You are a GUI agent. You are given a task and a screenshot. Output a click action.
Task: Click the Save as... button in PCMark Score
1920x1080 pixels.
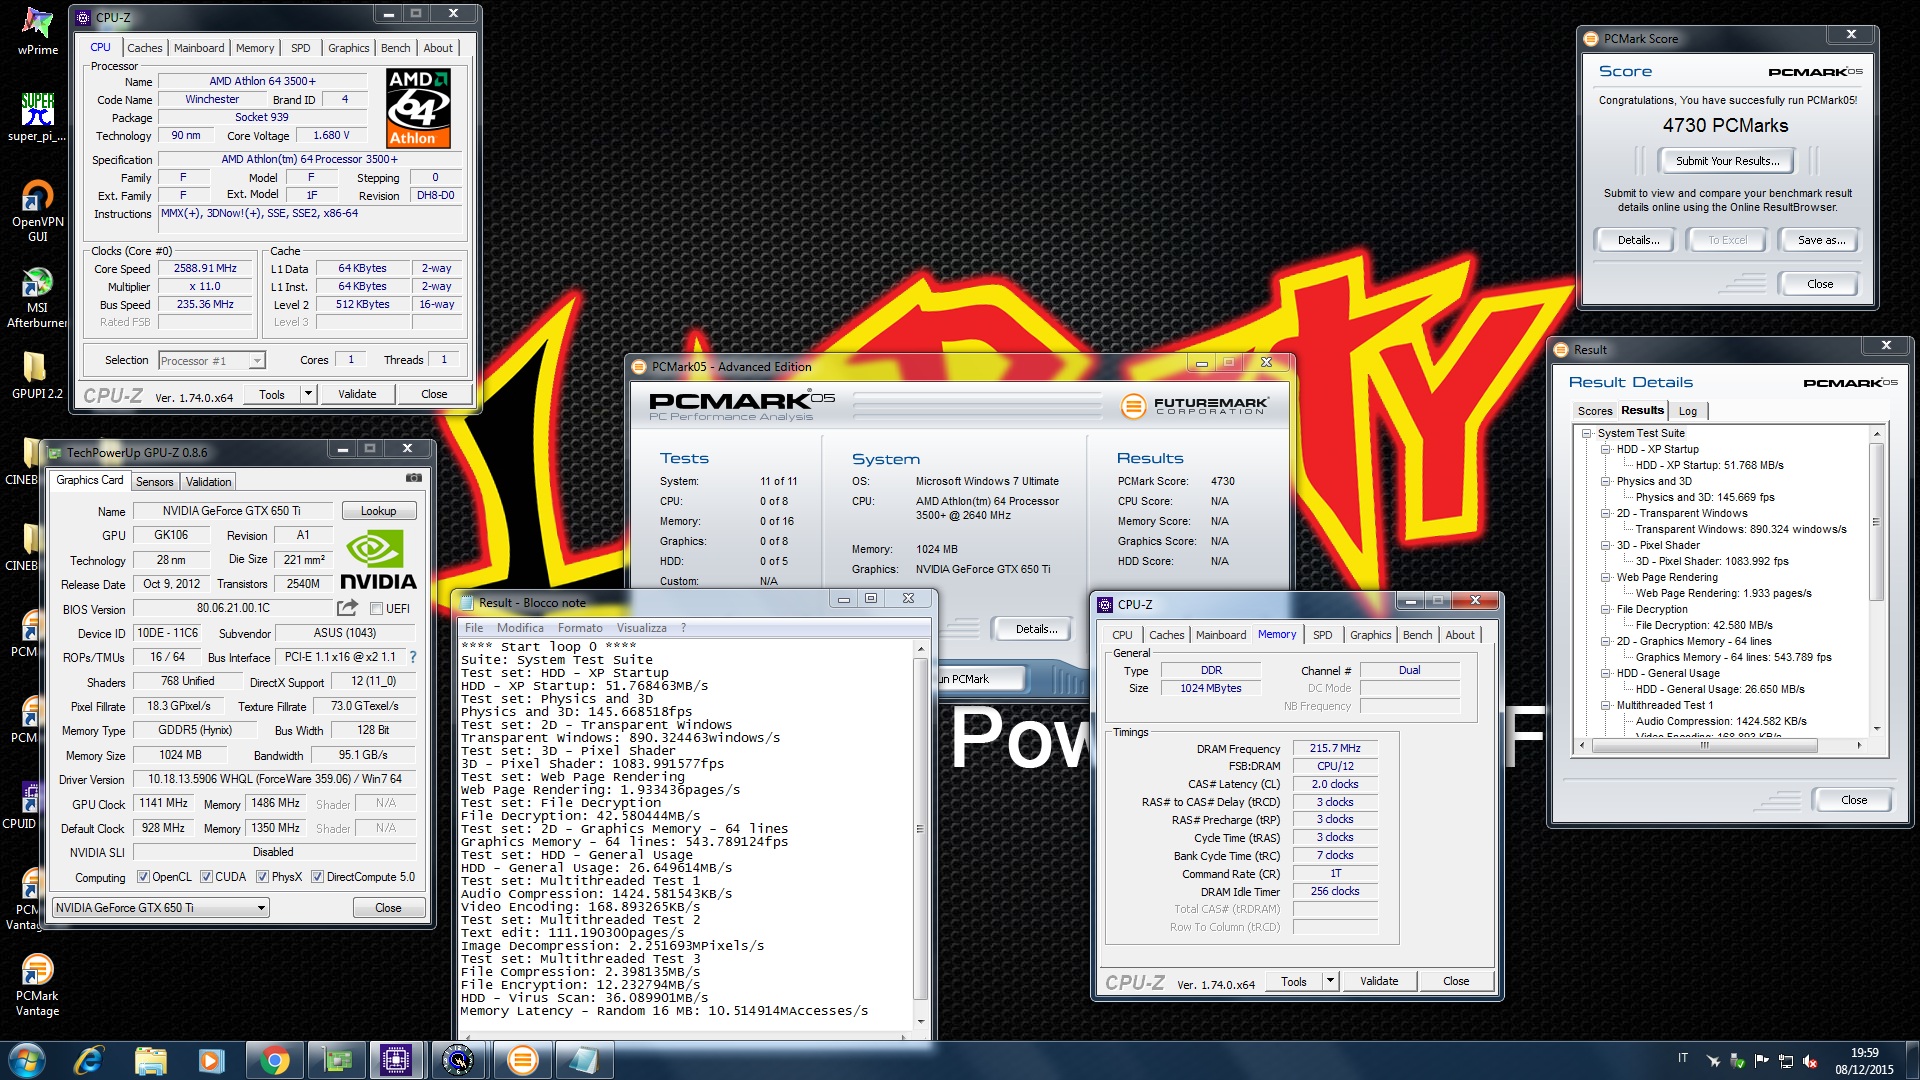[x=1821, y=240]
